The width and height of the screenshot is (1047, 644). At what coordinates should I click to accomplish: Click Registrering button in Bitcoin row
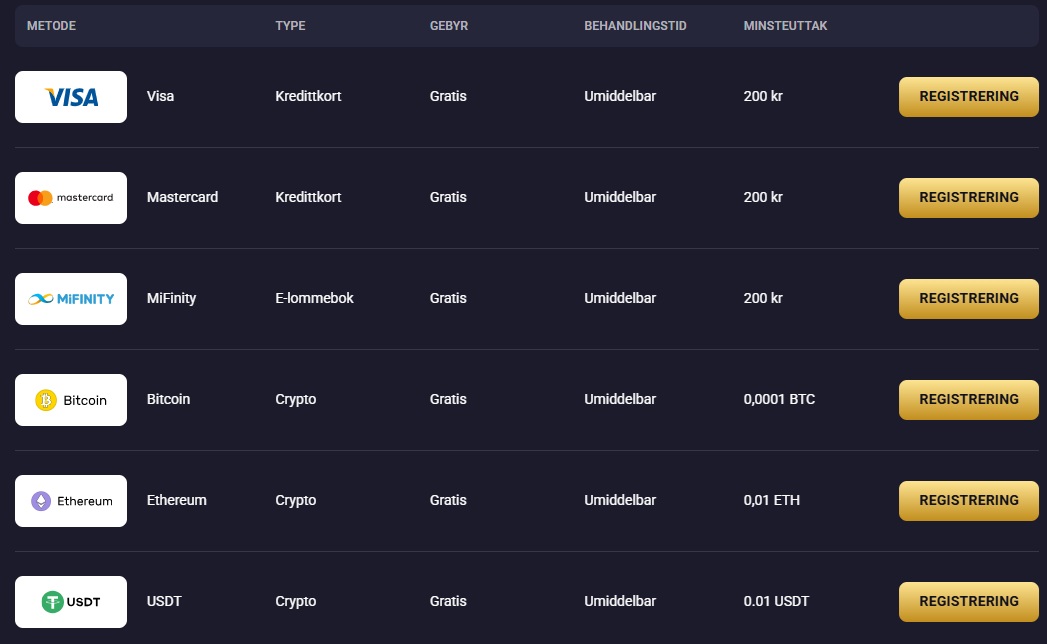[x=968, y=399]
